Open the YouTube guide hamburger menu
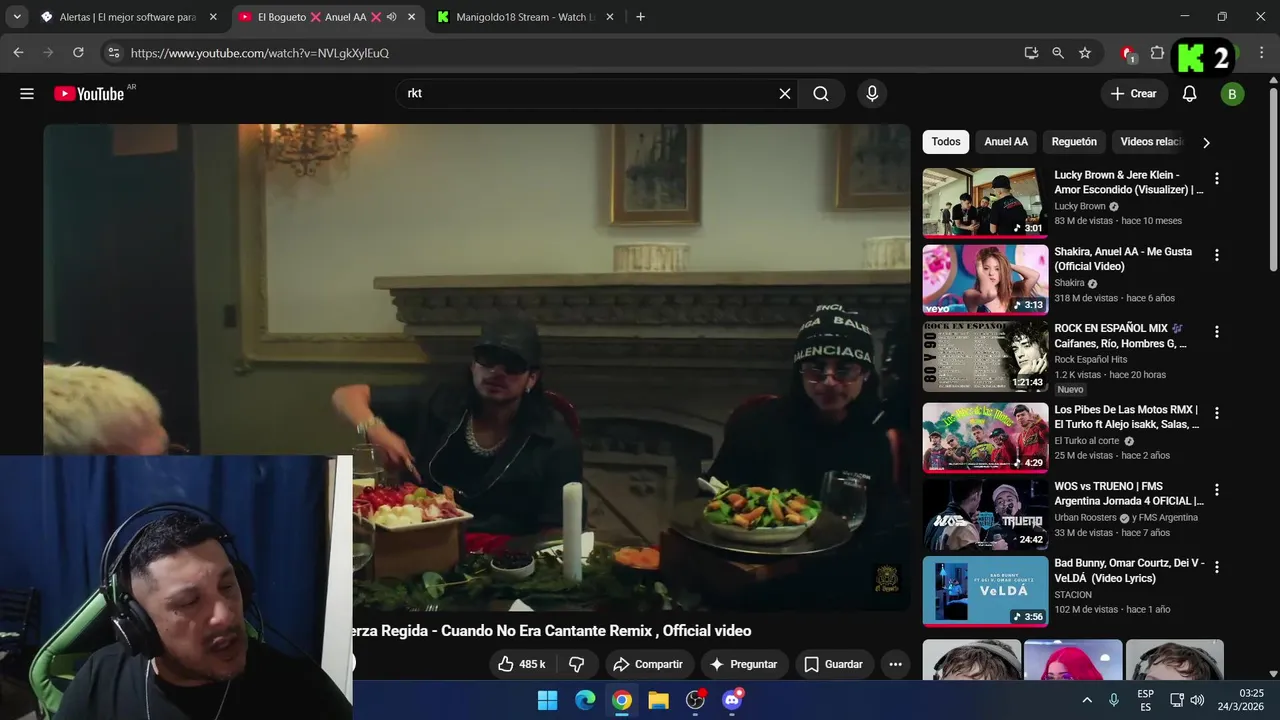The image size is (1280, 720). (x=27, y=94)
